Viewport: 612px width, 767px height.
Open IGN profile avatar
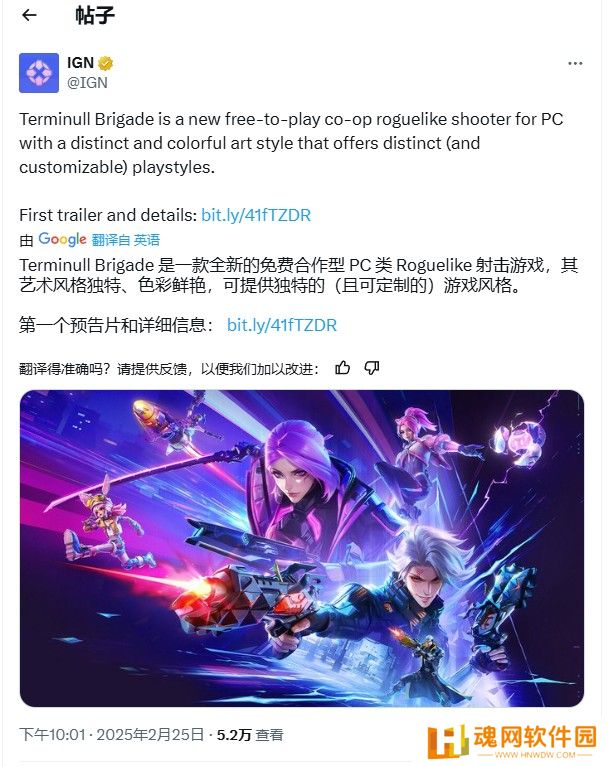click(39, 73)
